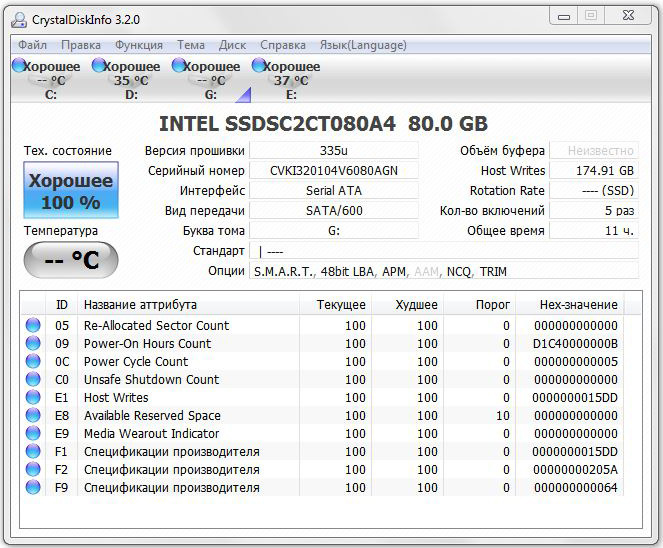Open the Правка menu
This screenshot has width=663, height=548.
81,45
